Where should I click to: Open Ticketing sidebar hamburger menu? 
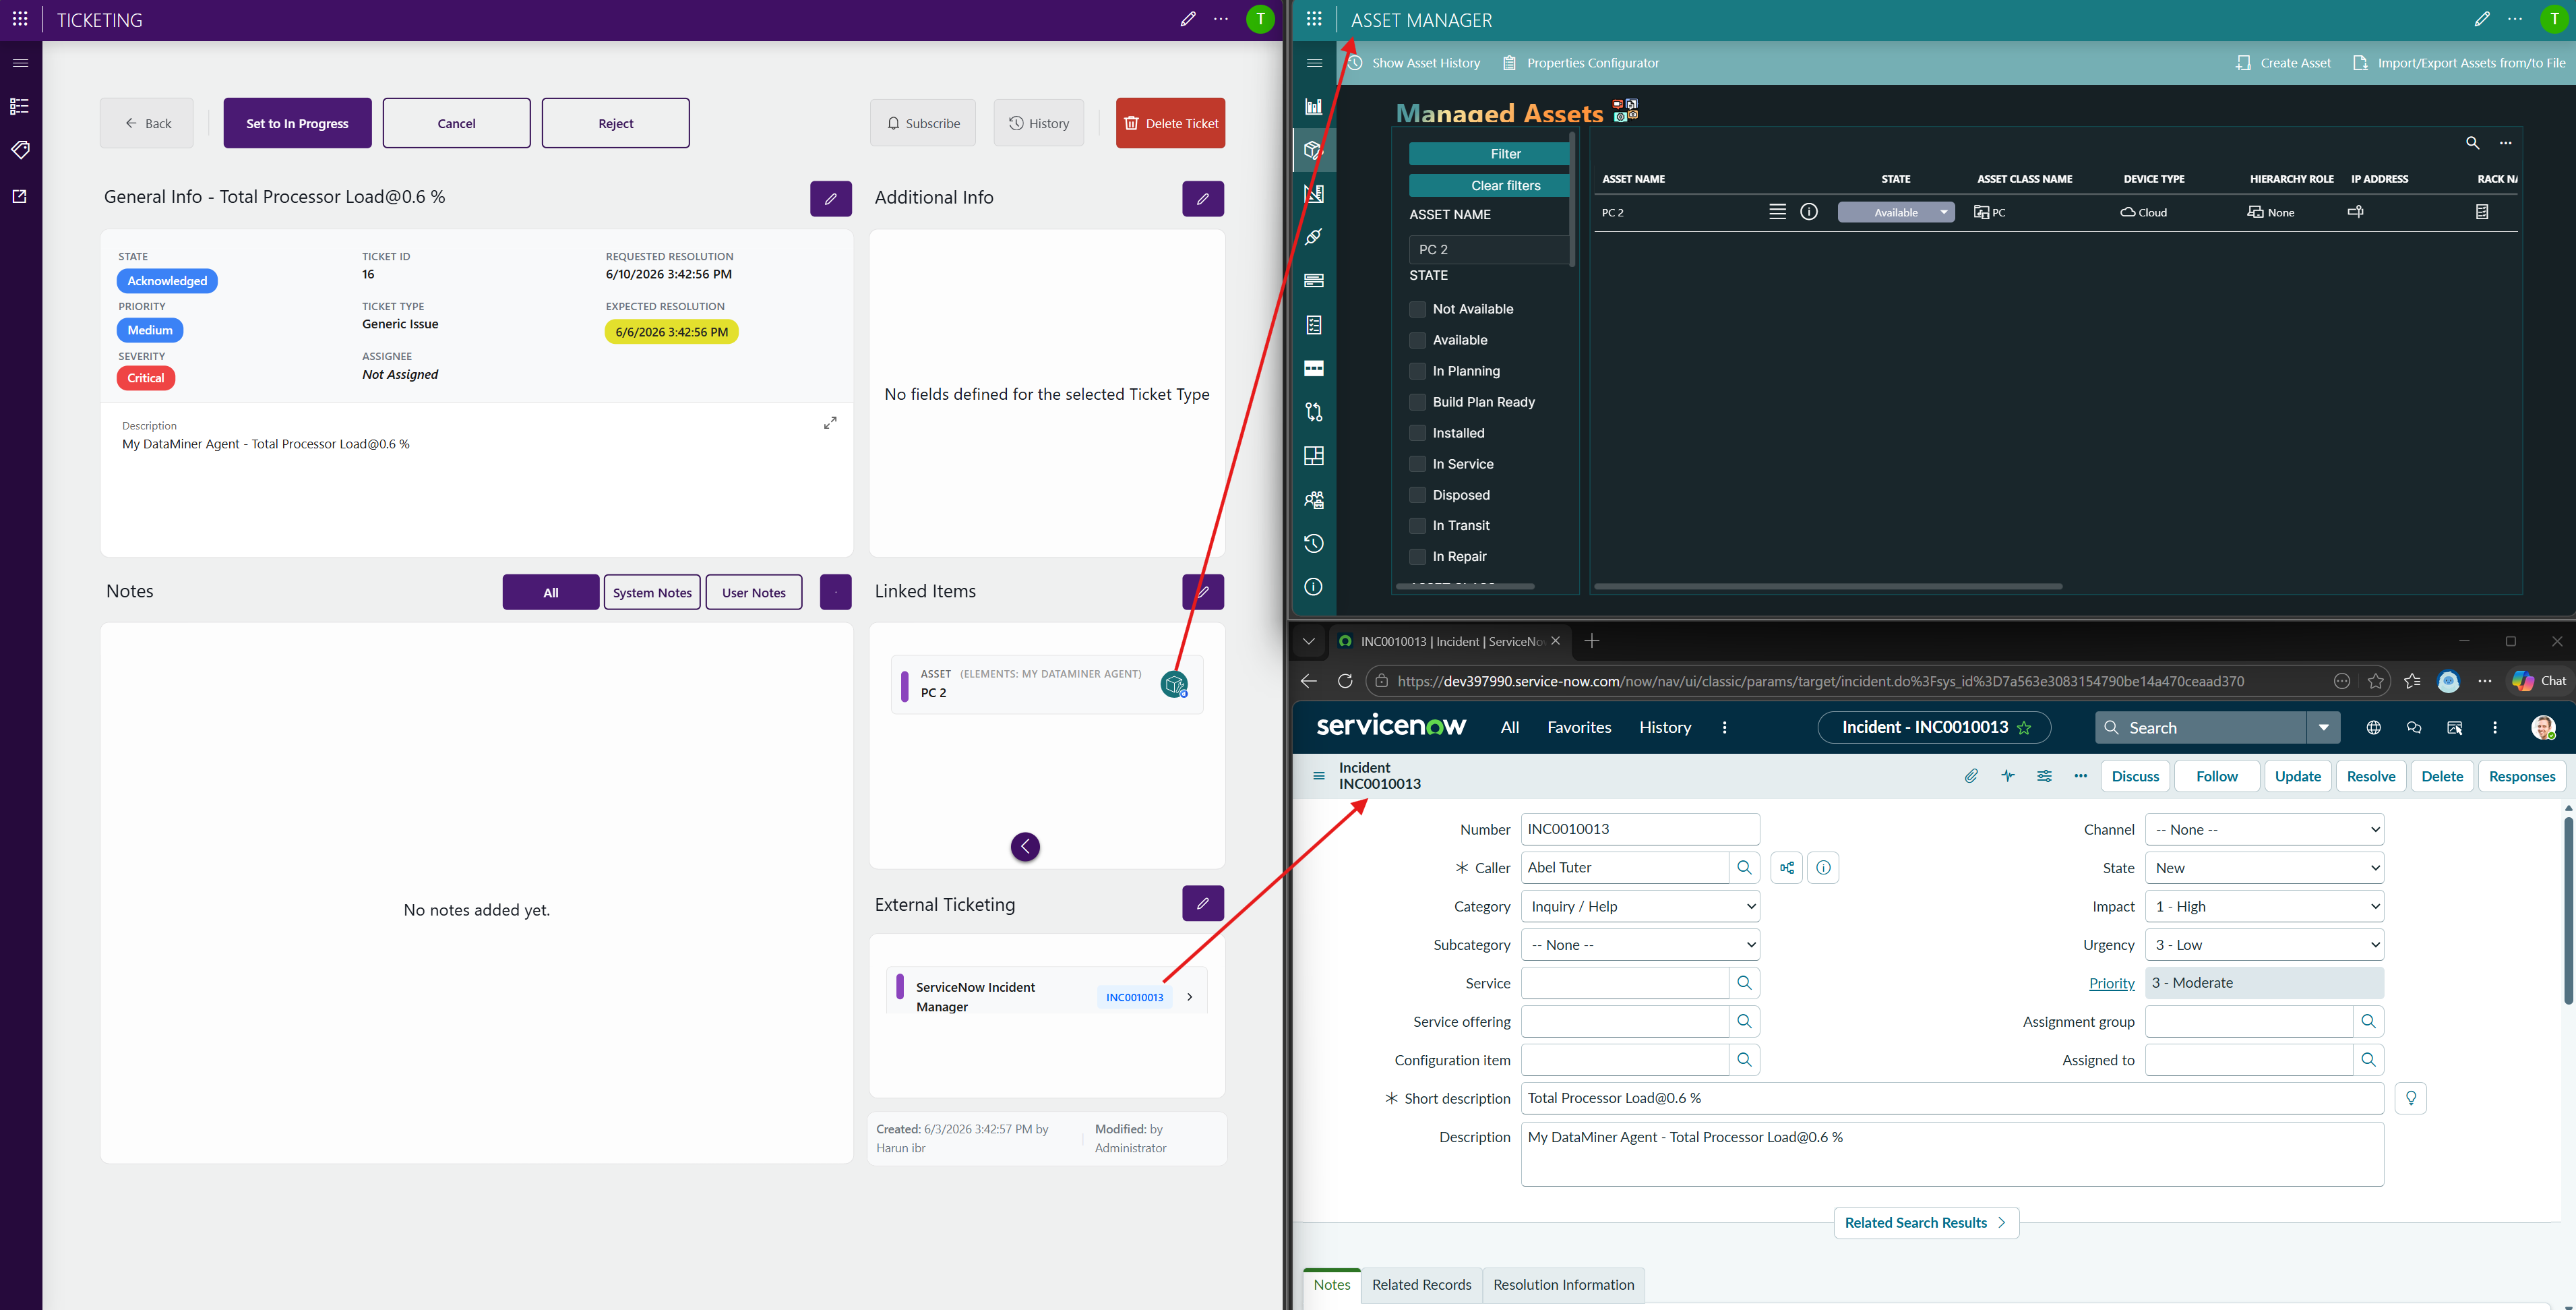[20, 63]
